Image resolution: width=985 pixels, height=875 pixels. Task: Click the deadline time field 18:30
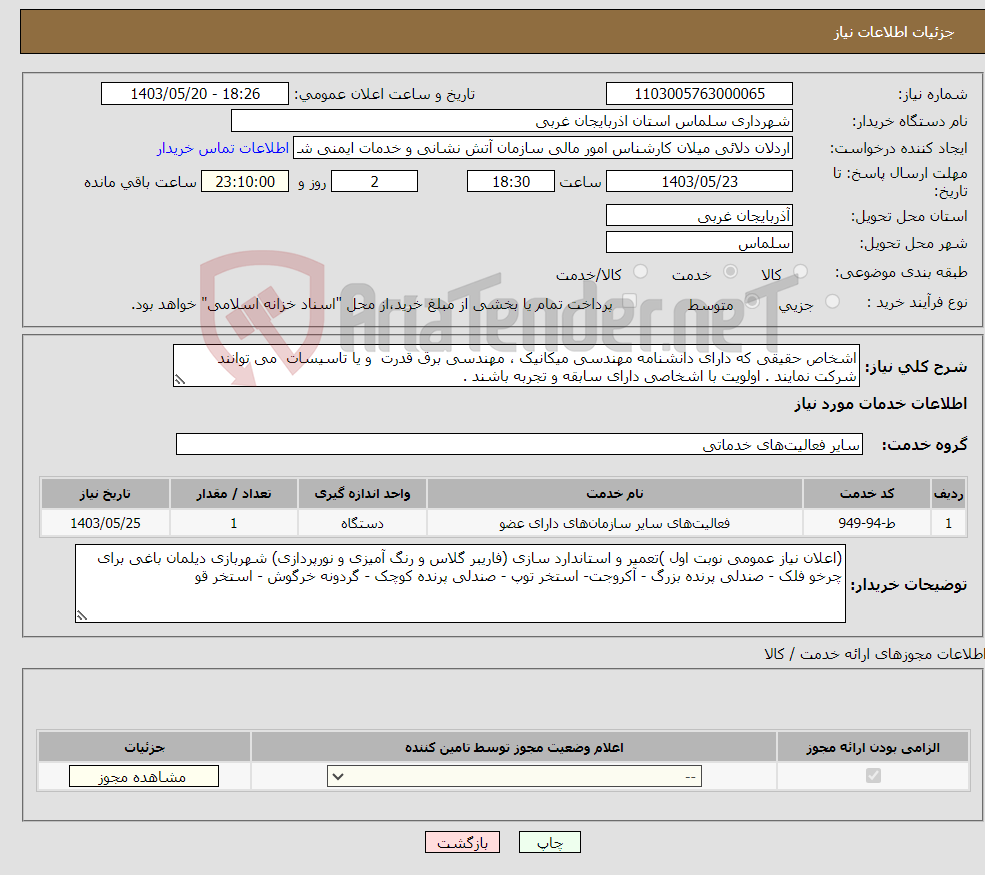pos(511,182)
